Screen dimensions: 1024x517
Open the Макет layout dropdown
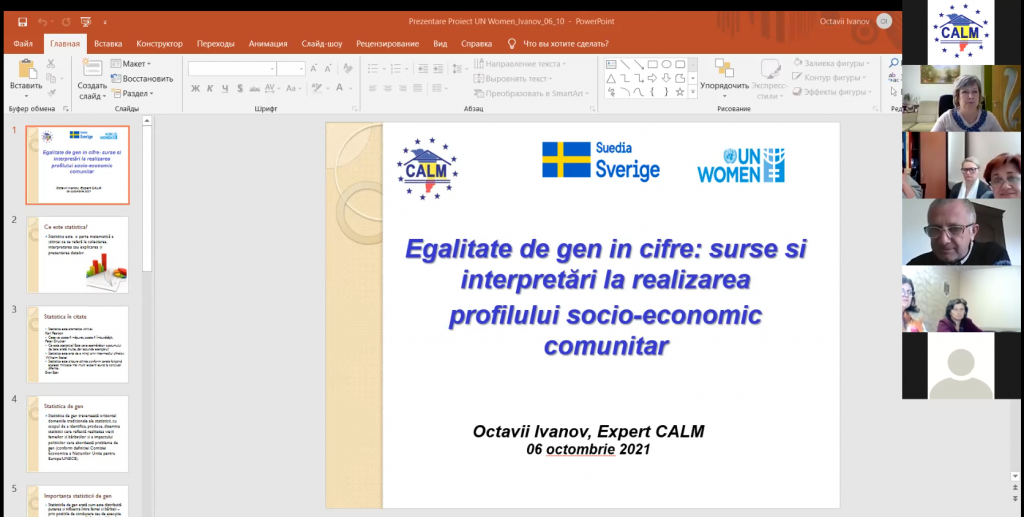point(131,63)
